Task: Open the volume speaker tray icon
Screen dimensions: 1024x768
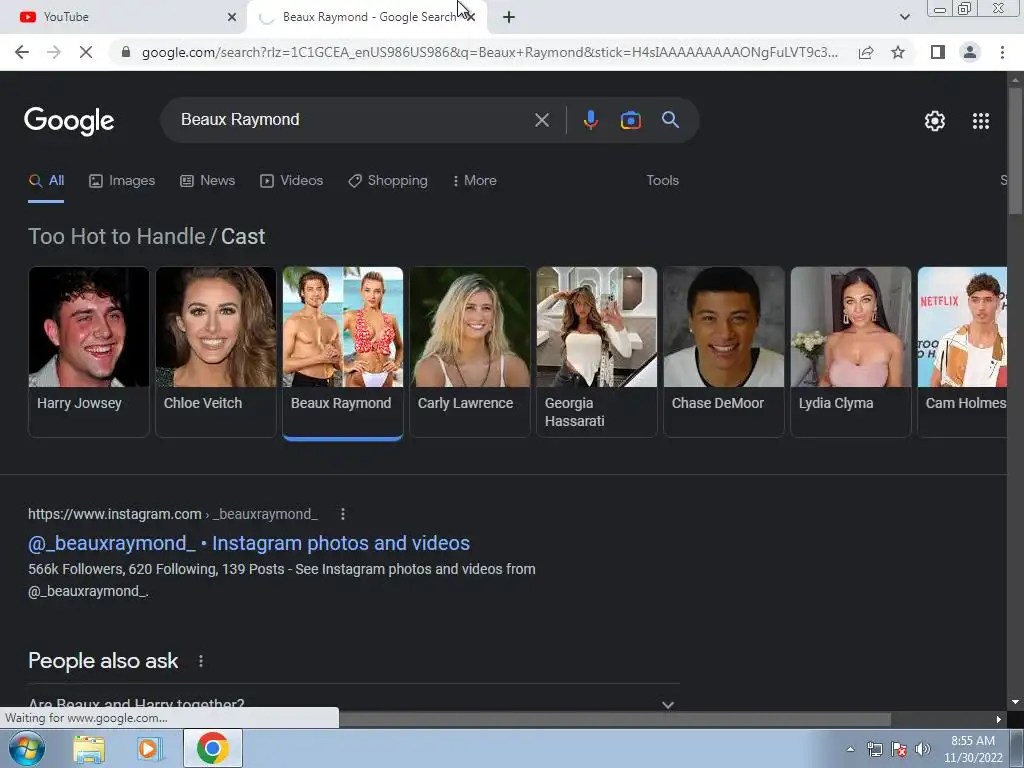Action: pos(922,749)
